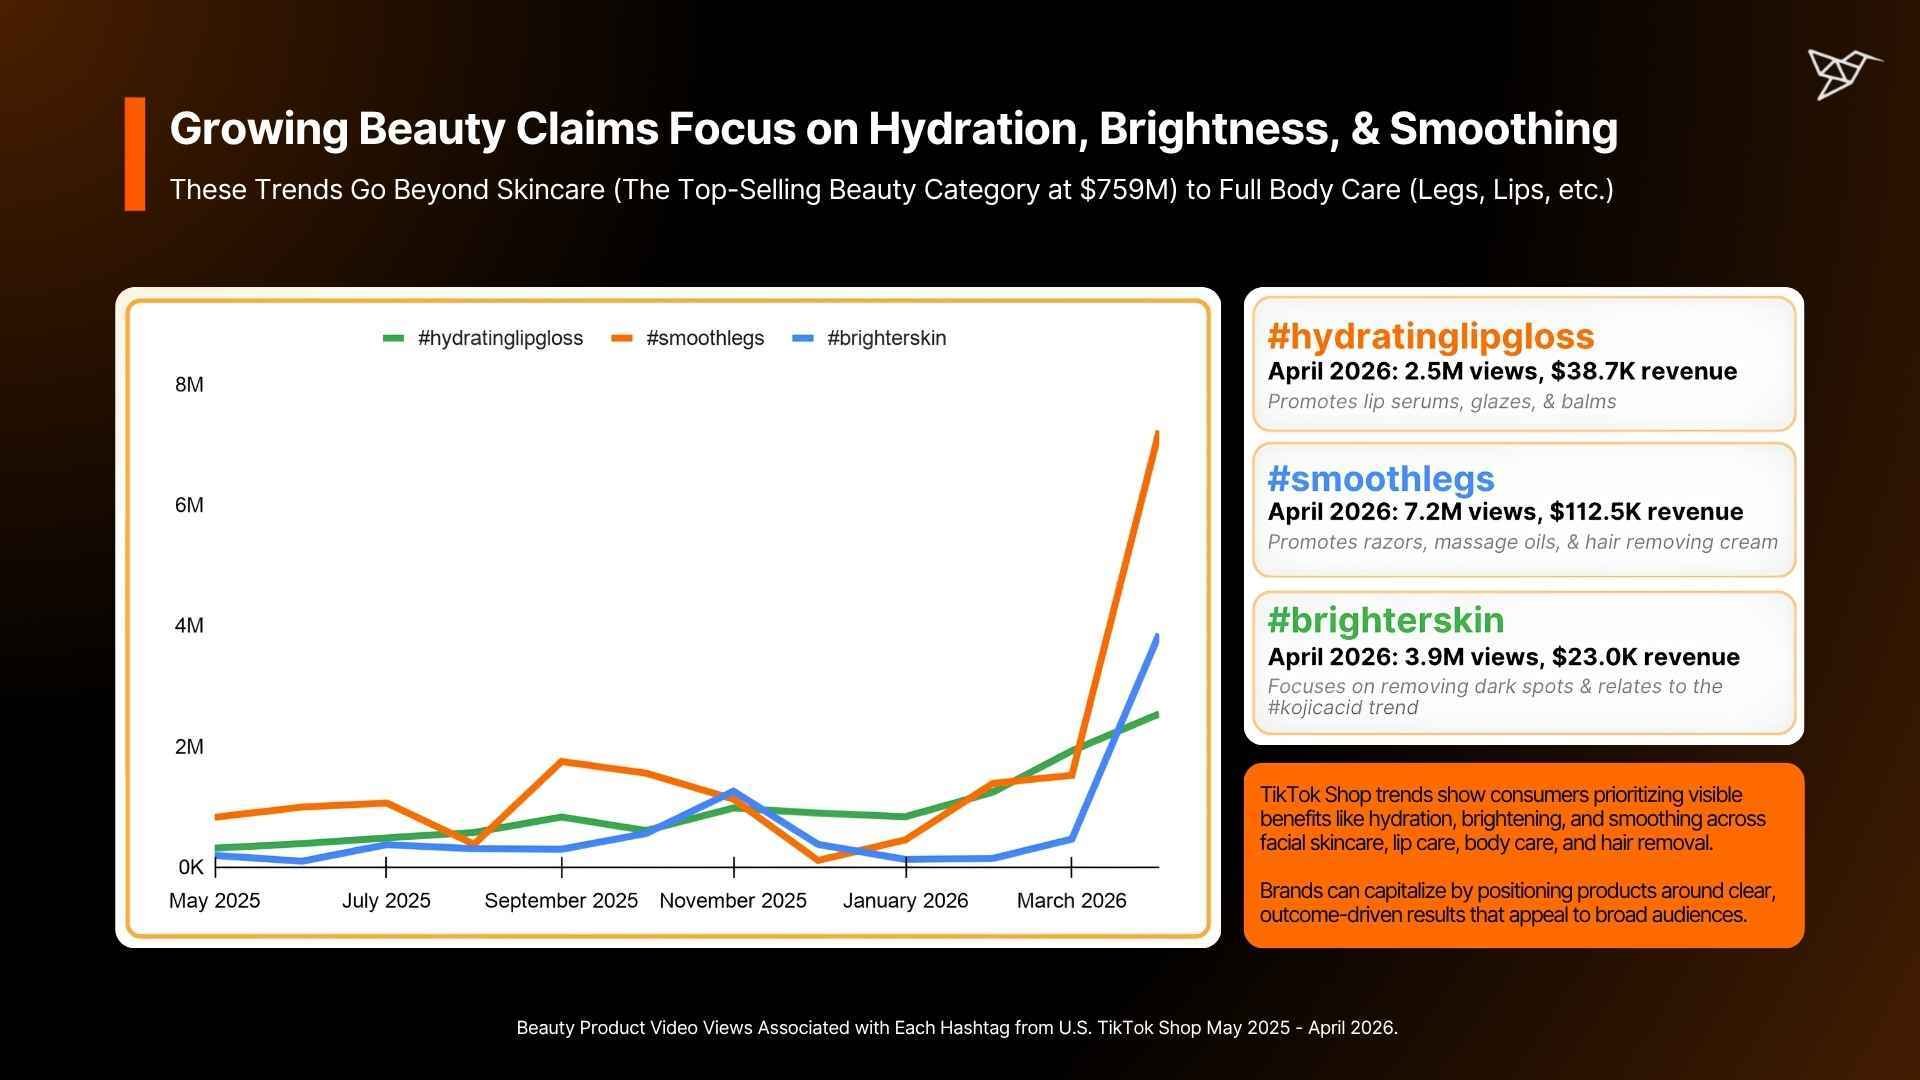Click the 2M y-axis label

click(x=189, y=747)
